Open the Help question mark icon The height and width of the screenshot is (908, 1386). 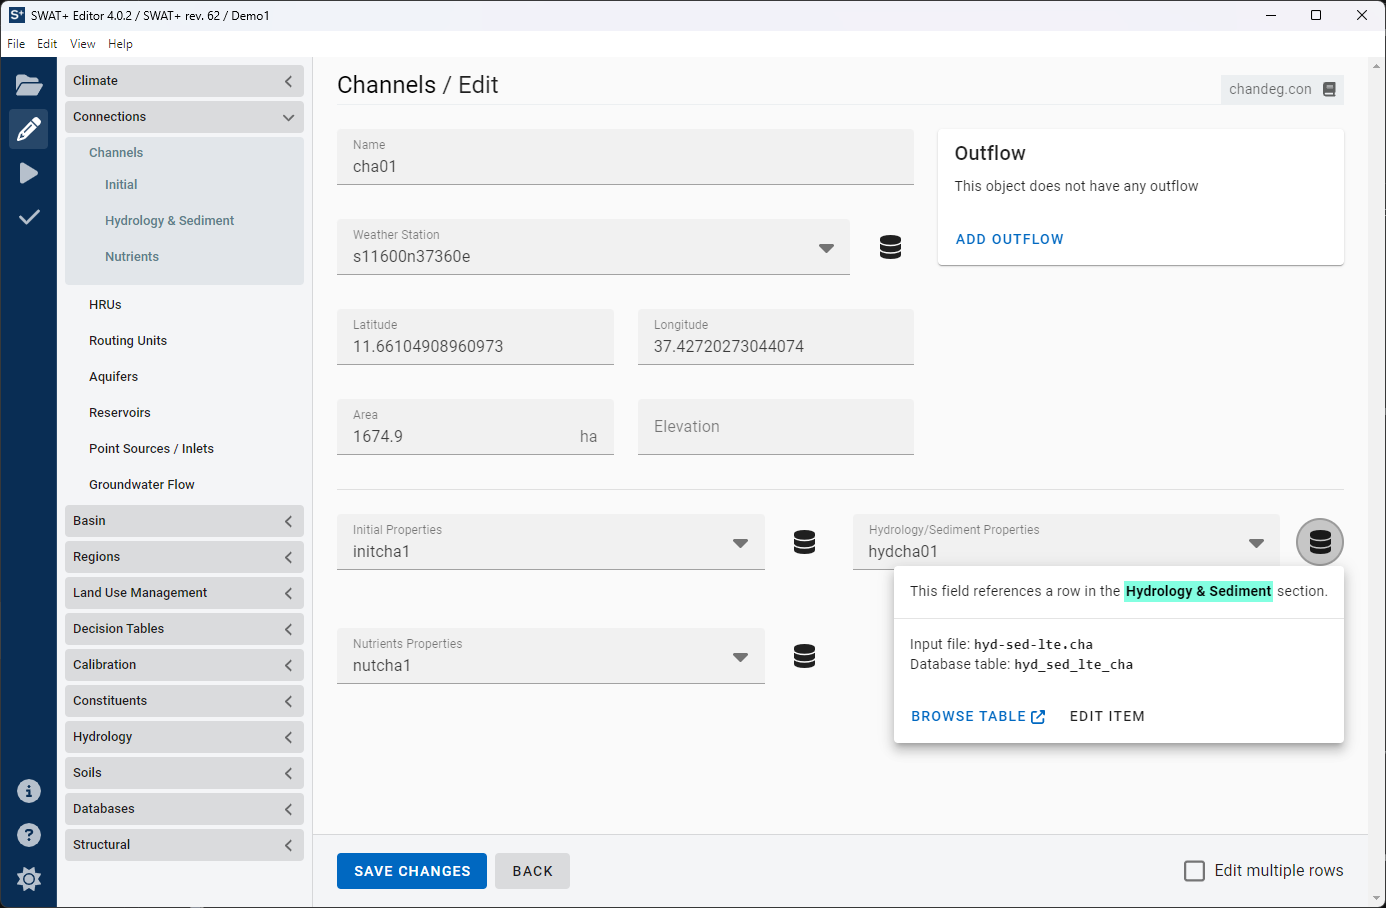(x=29, y=835)
